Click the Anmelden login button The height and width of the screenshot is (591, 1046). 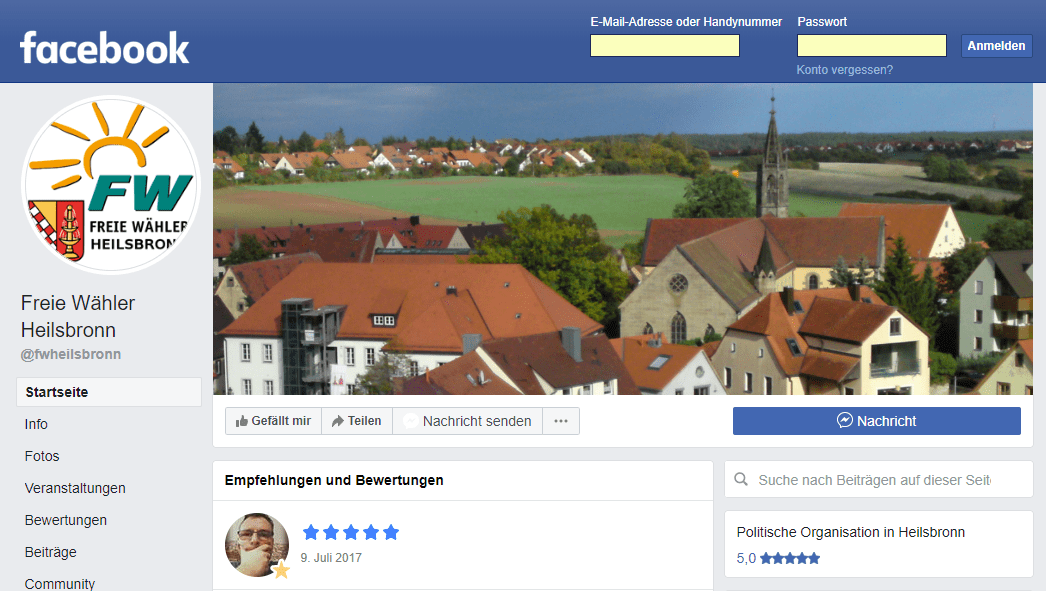997,45
